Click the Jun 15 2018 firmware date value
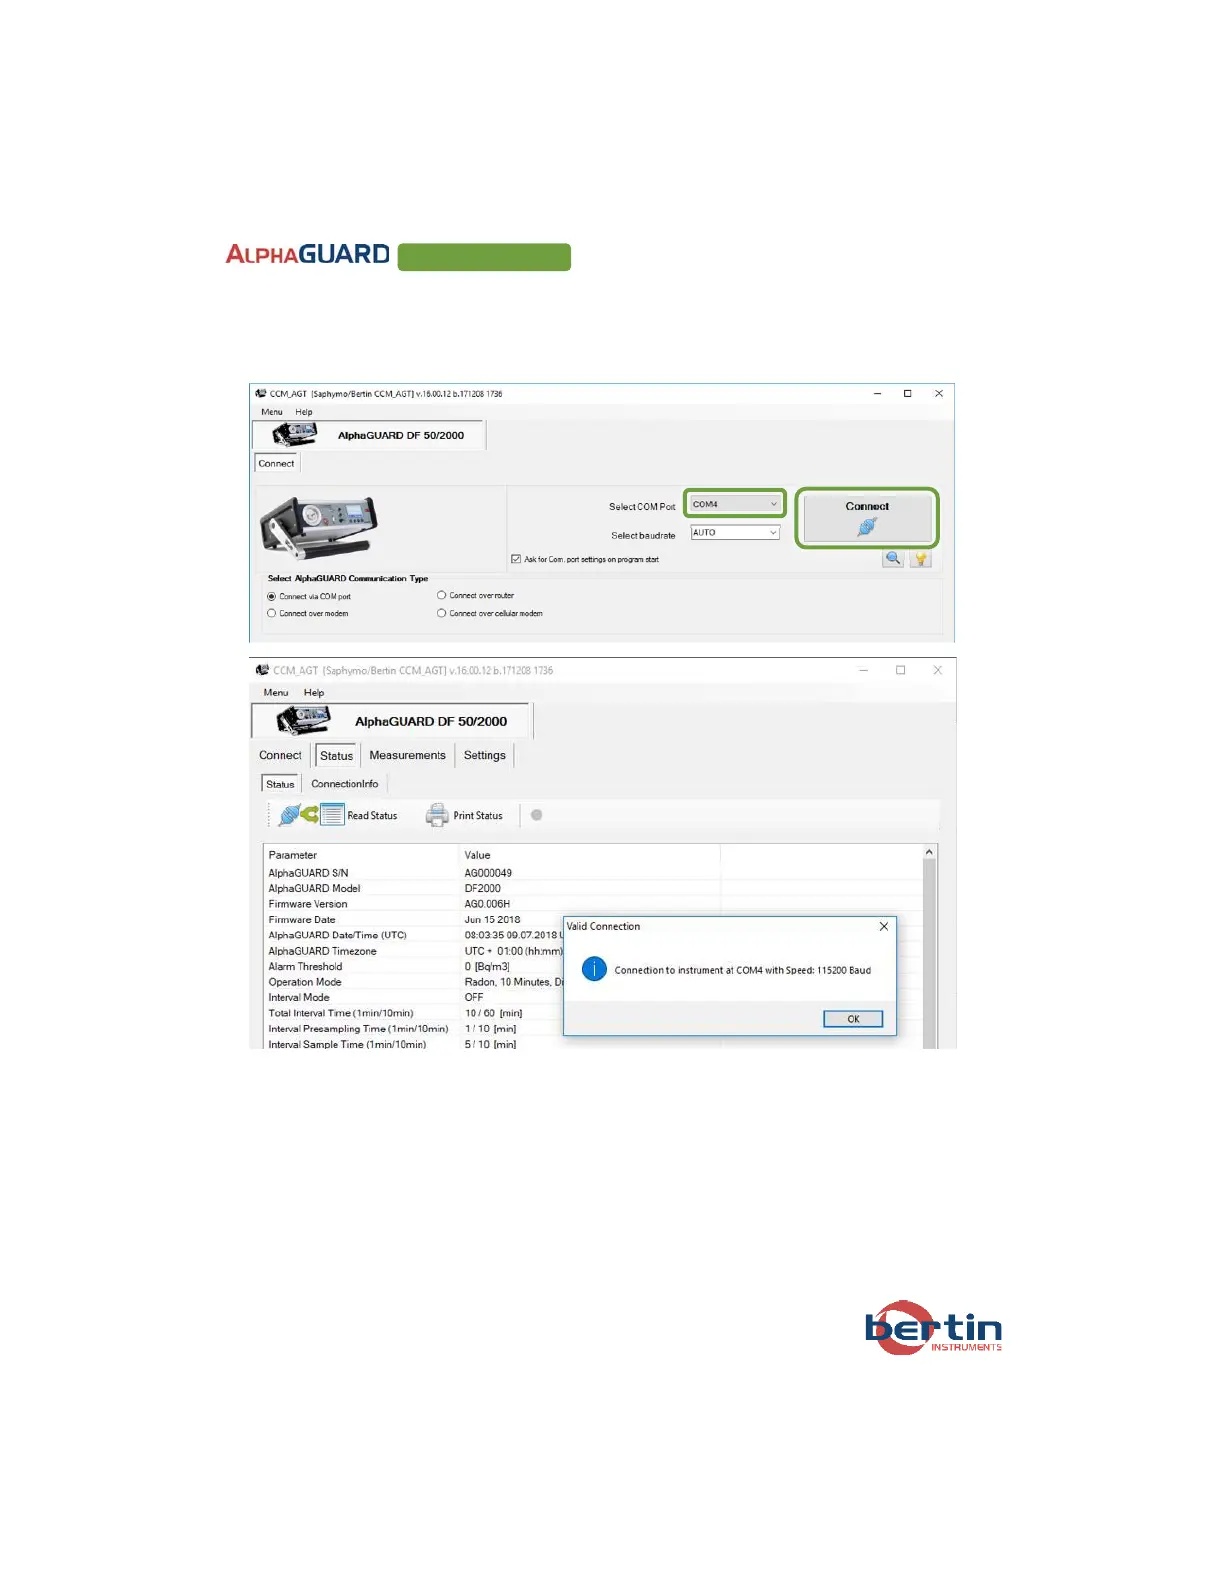This screenshot has width=1224, height=1584. coord(492,920)
